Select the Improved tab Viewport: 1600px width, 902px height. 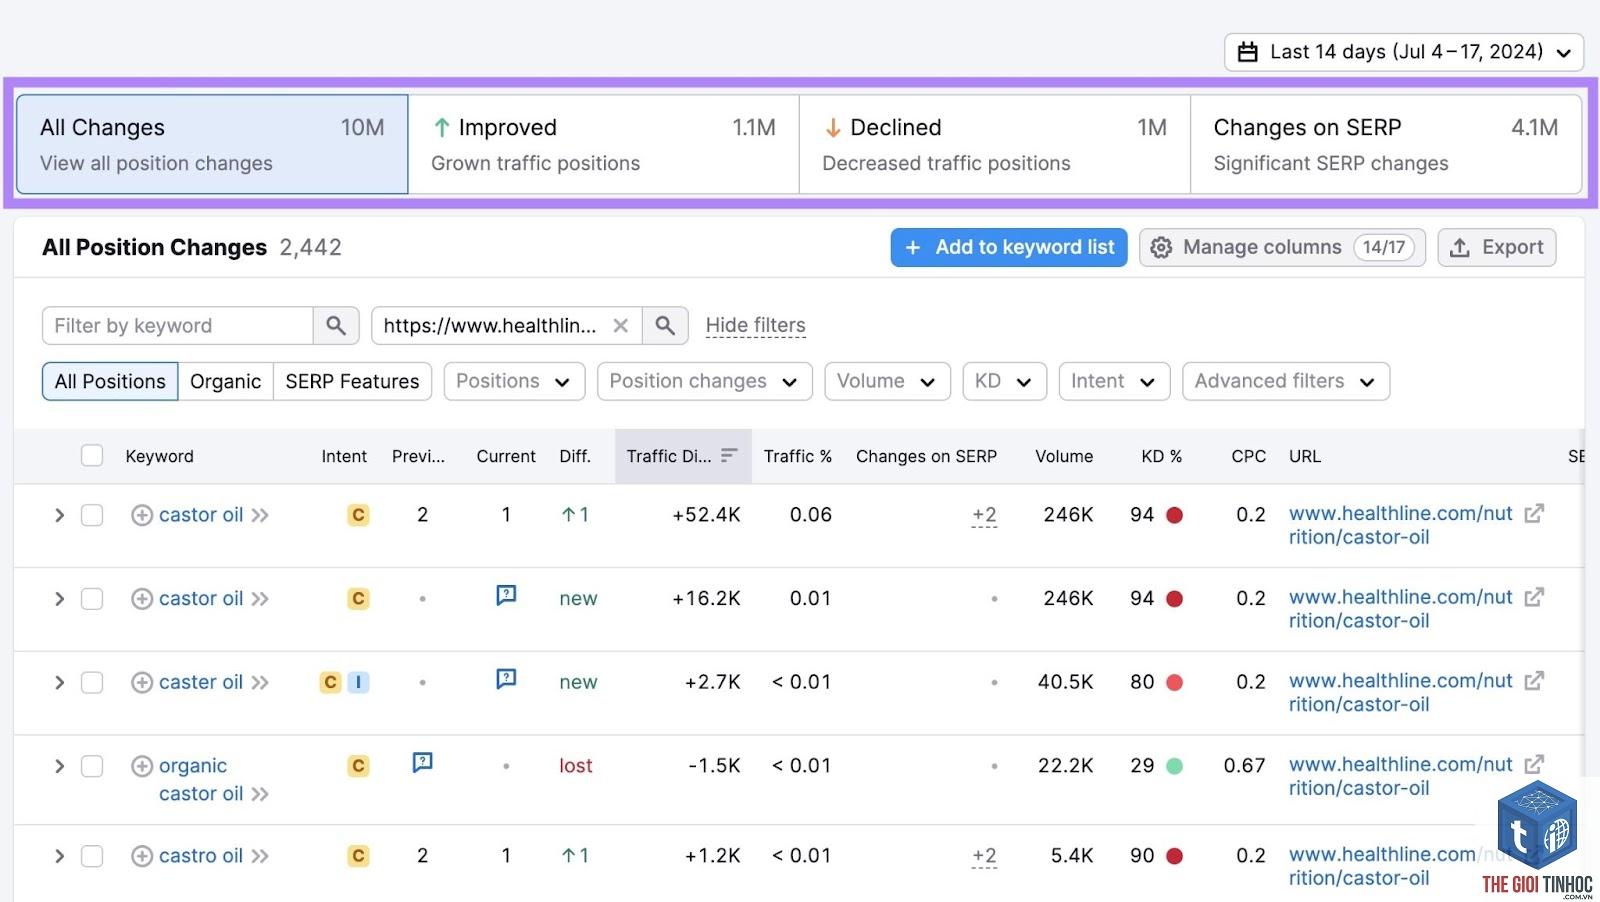[603, 144]
